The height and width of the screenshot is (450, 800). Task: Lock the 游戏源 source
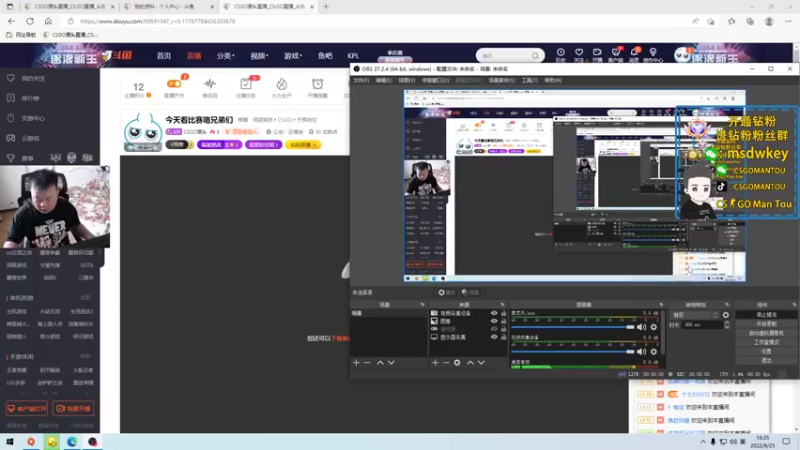(x=504, y=329)
